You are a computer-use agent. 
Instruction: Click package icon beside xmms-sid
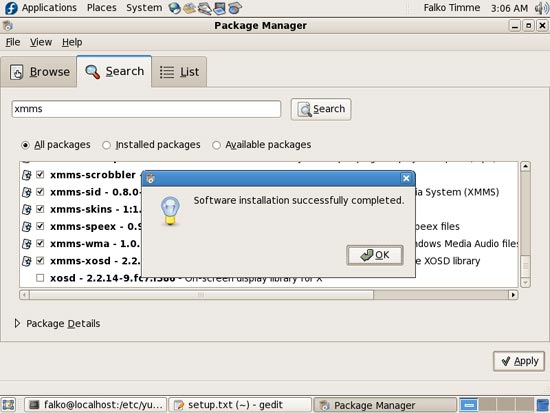[x=27, y=192]
